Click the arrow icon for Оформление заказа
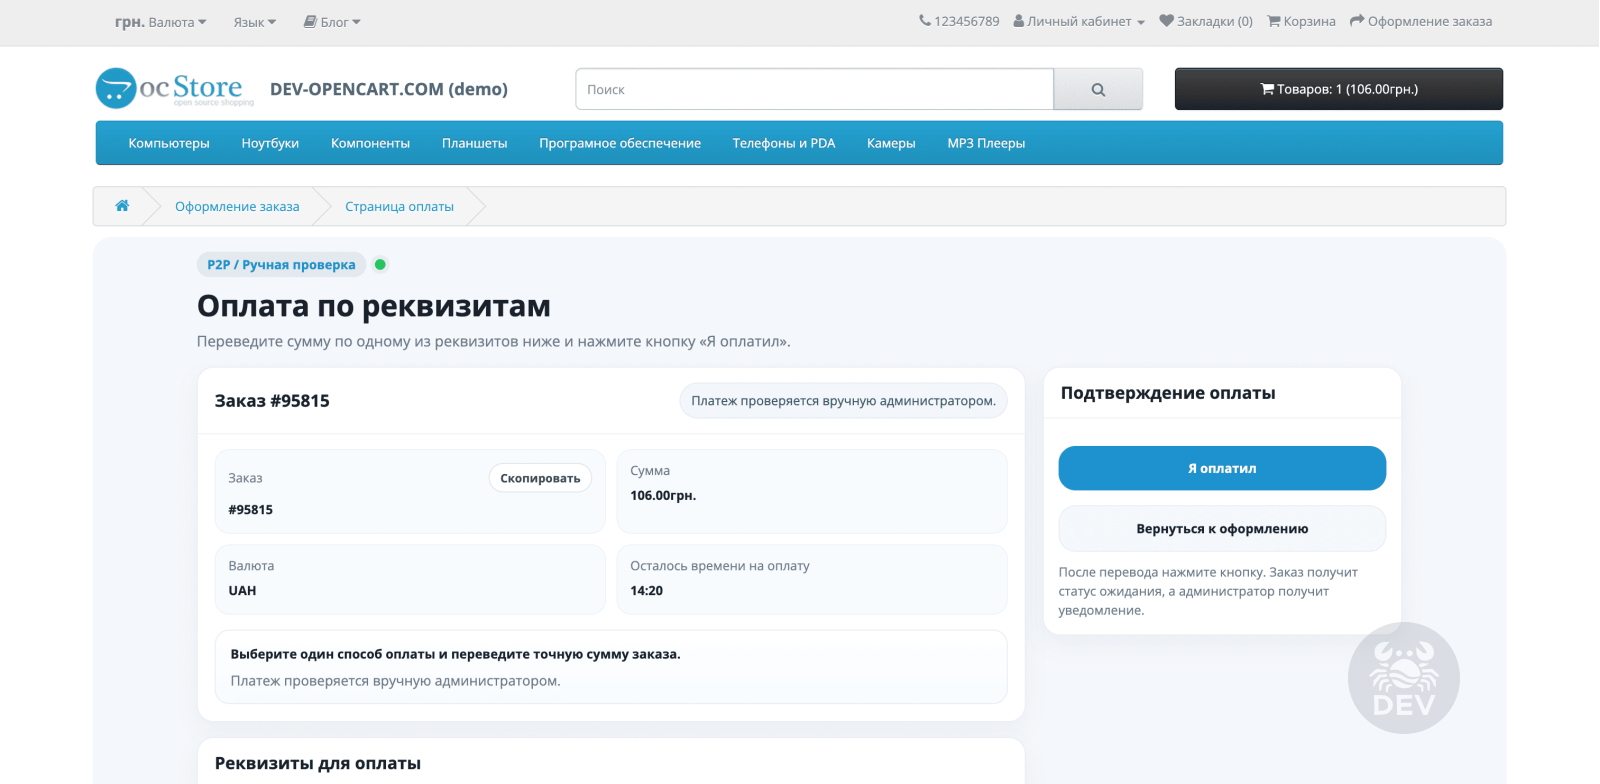The width and height of the screenshot is (1600, 784). pyautogui.click(x=1357, y=21)
